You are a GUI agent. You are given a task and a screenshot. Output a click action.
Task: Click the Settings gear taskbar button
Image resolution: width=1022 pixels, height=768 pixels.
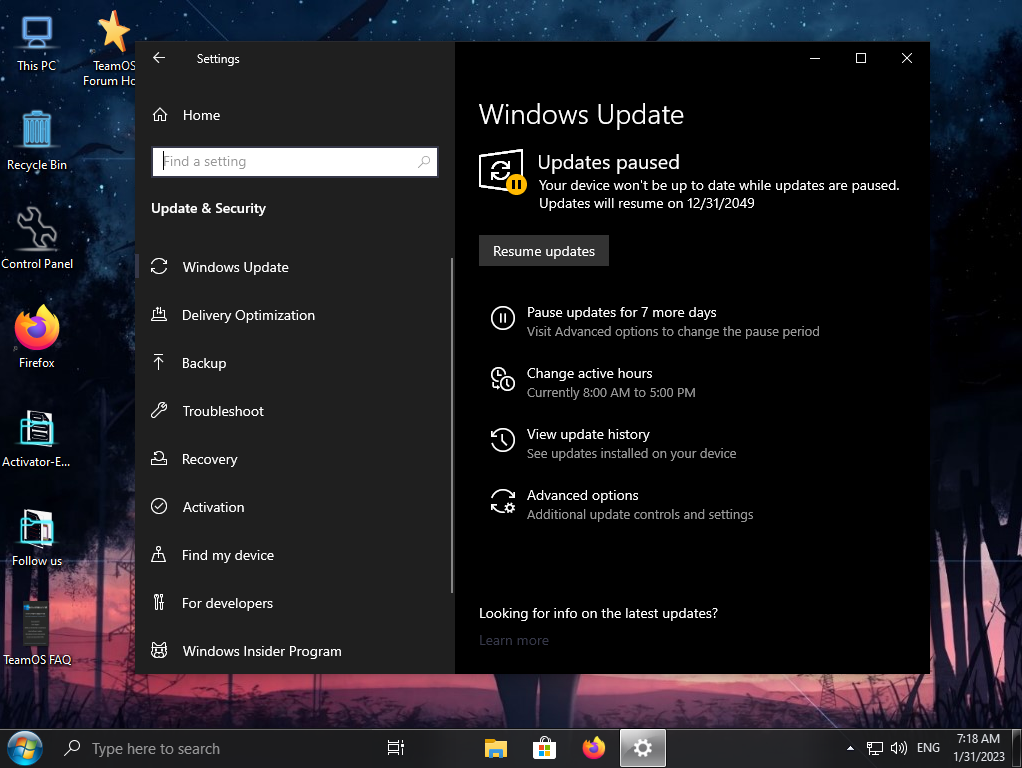tap(643, 748)
